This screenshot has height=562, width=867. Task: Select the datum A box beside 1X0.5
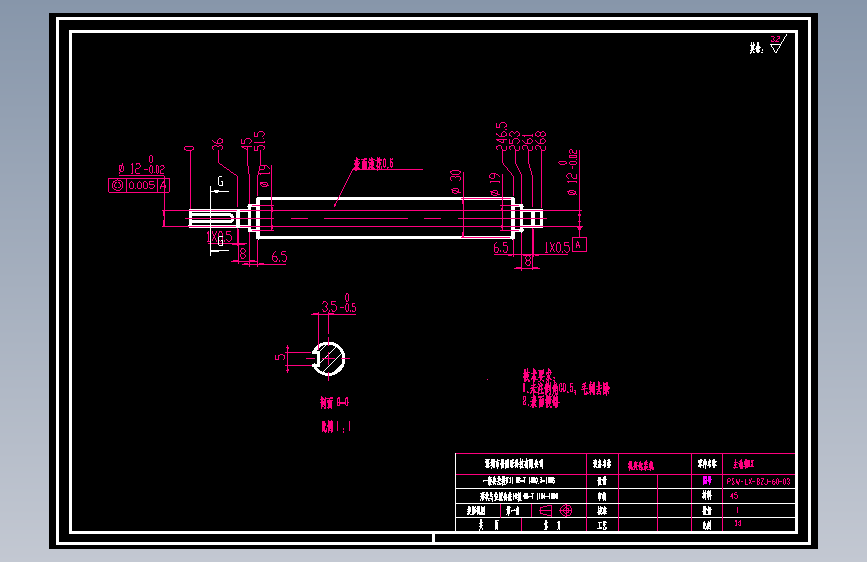pos(579,244)
